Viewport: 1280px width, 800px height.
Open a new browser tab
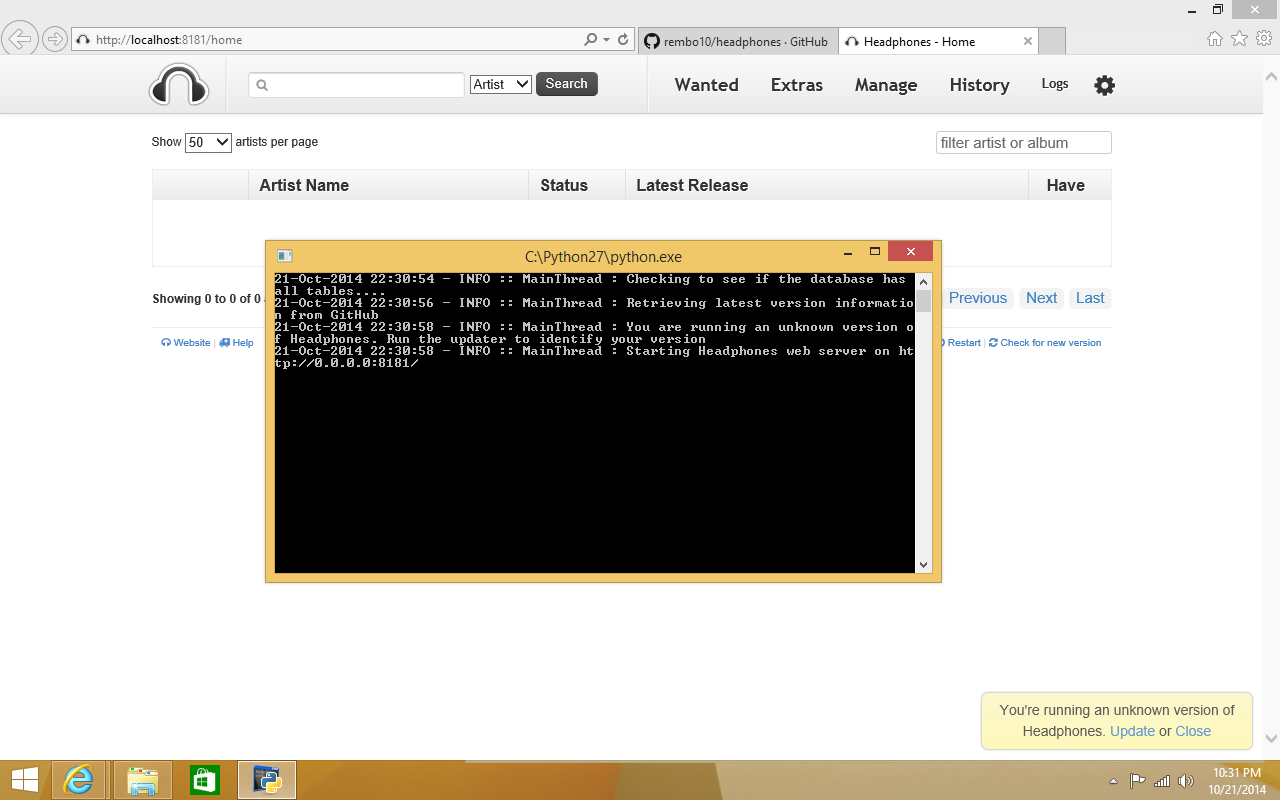pyautogui.click(x=1052, y=41)
